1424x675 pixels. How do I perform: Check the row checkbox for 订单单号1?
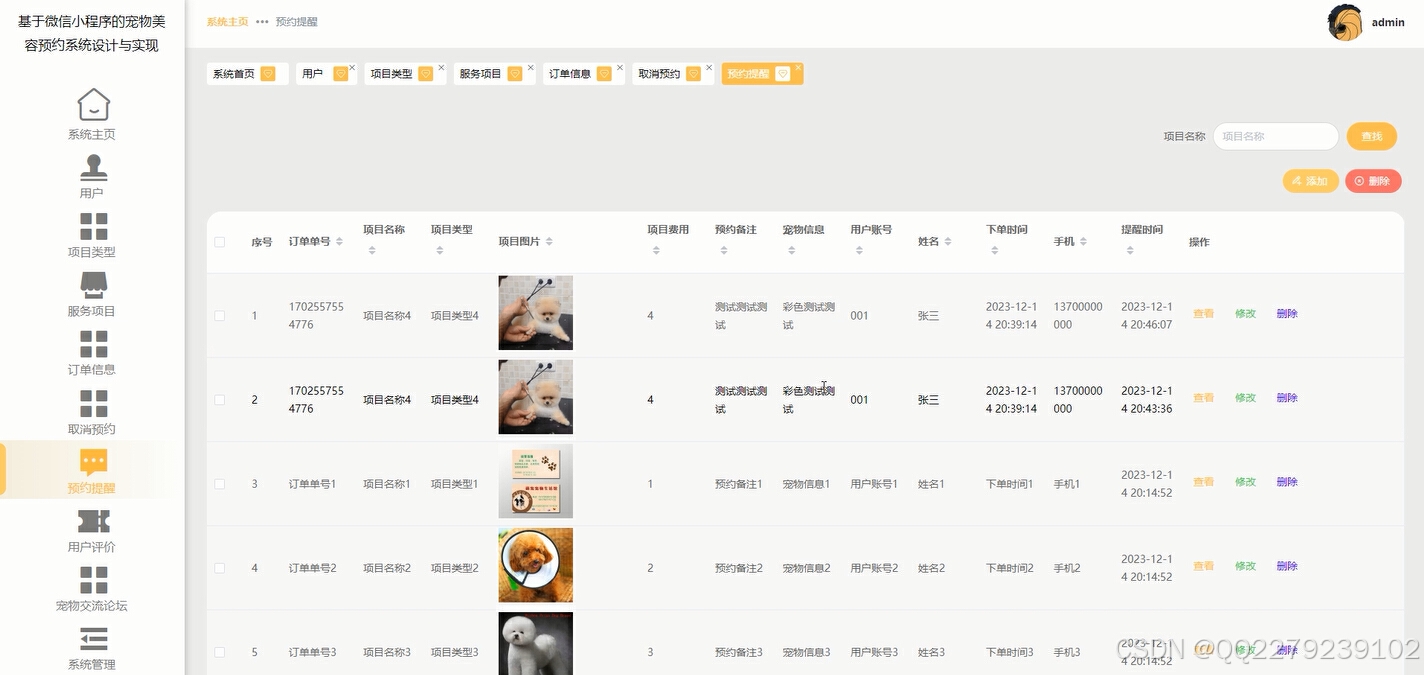[220, 482]
